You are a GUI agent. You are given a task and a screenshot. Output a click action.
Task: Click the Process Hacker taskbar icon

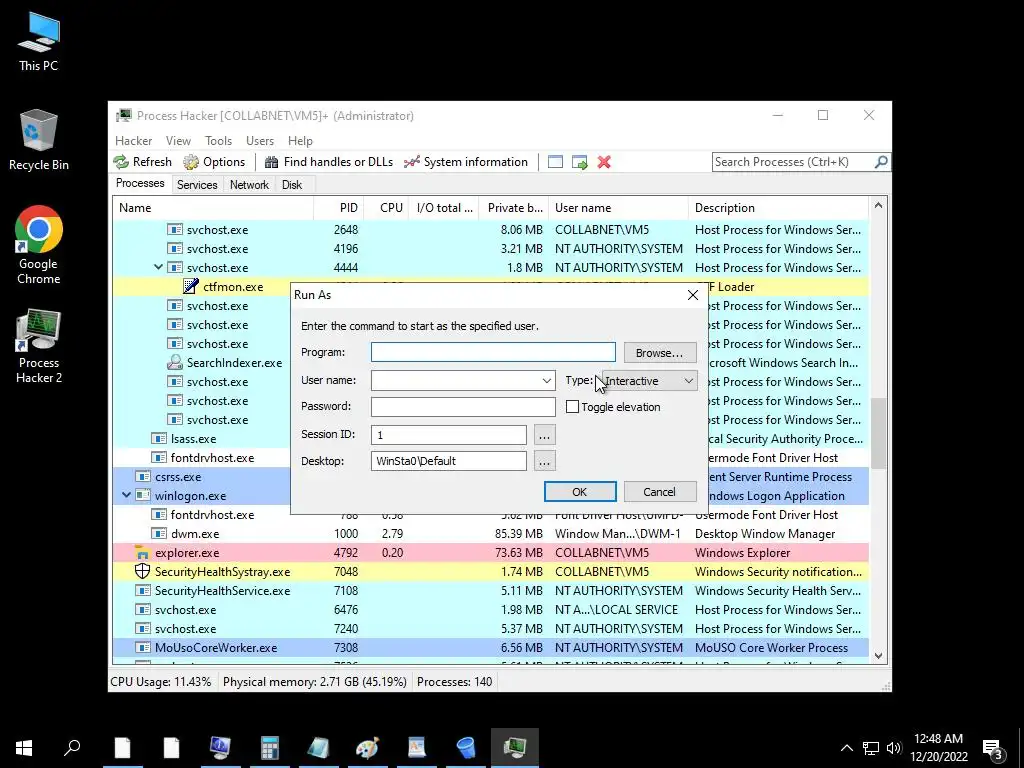515,747
